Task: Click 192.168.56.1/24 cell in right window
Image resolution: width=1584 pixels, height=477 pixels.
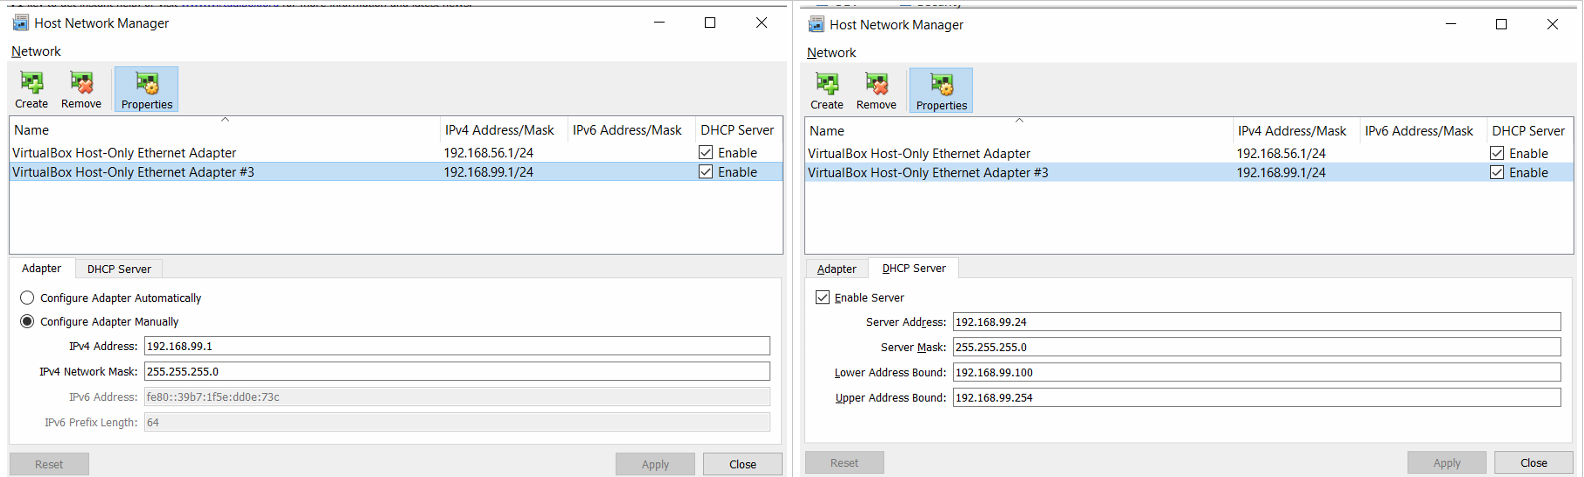Action: 1281,154
